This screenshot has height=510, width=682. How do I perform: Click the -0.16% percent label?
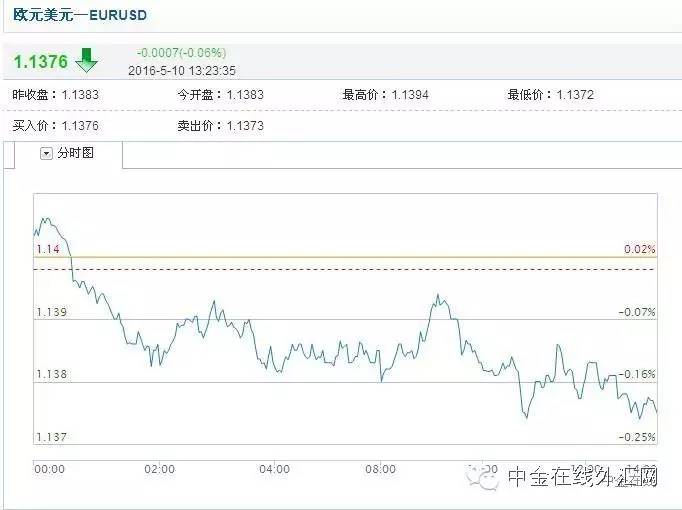tap(637, 374)
